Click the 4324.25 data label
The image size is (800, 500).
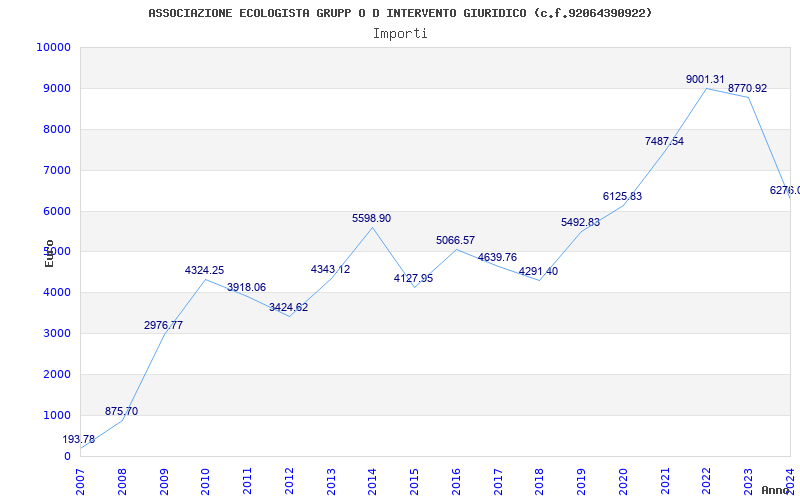pyautogui.click(x=204, y=270)
